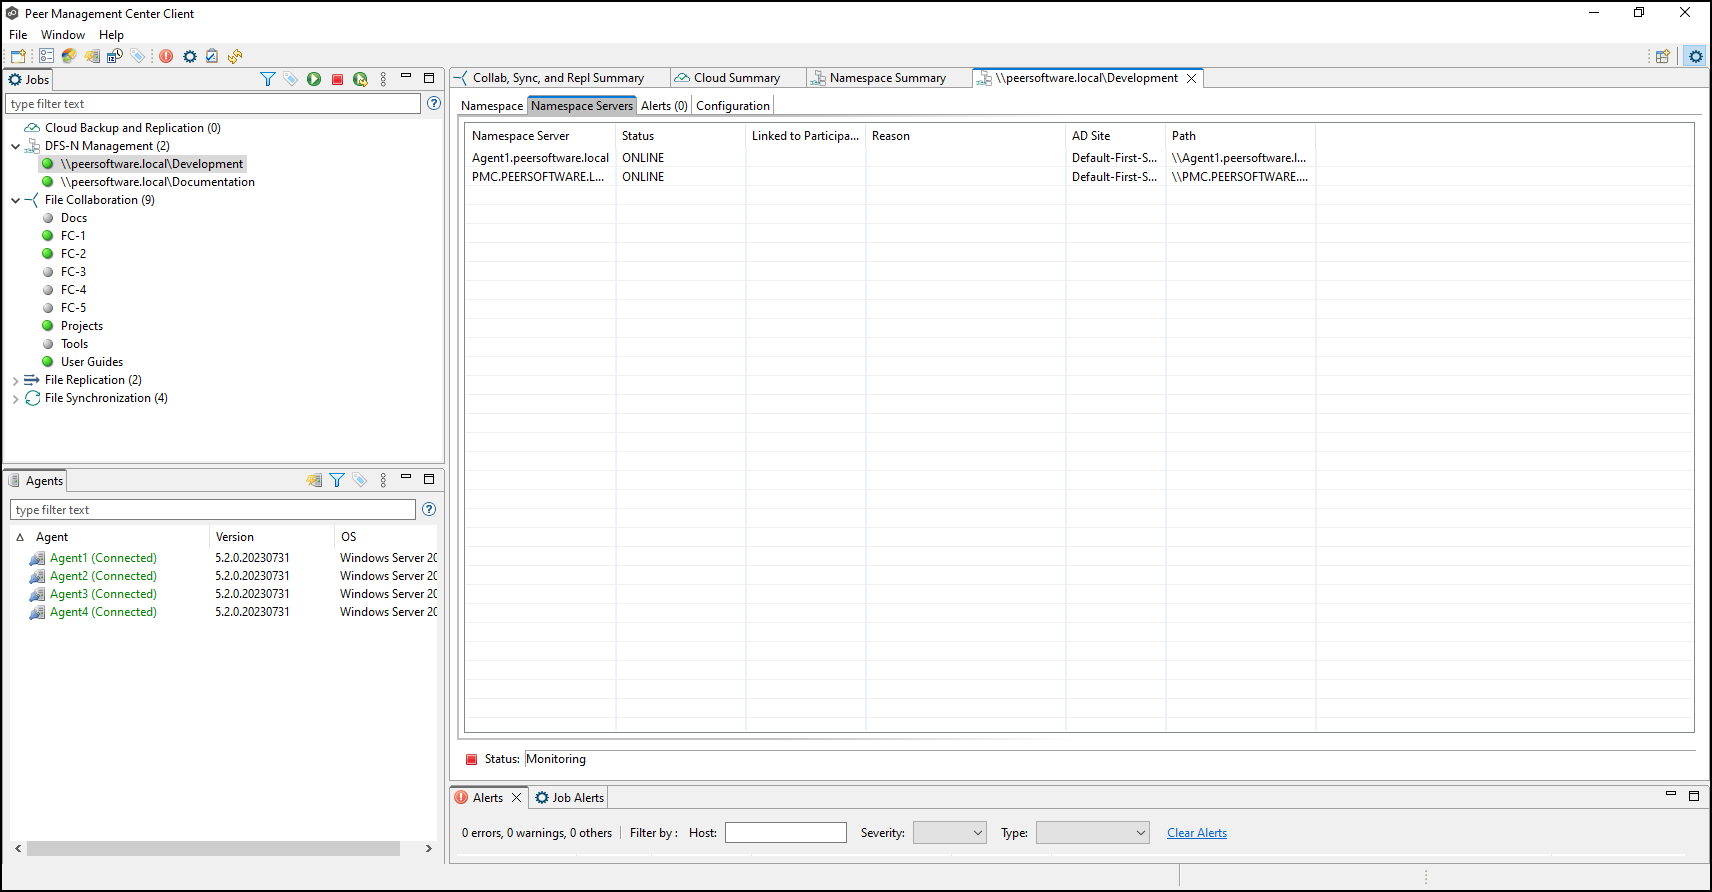Click the red alert icon in main toolbar
The width and height of the screenshot is (1712, 892).
point(166,56)
